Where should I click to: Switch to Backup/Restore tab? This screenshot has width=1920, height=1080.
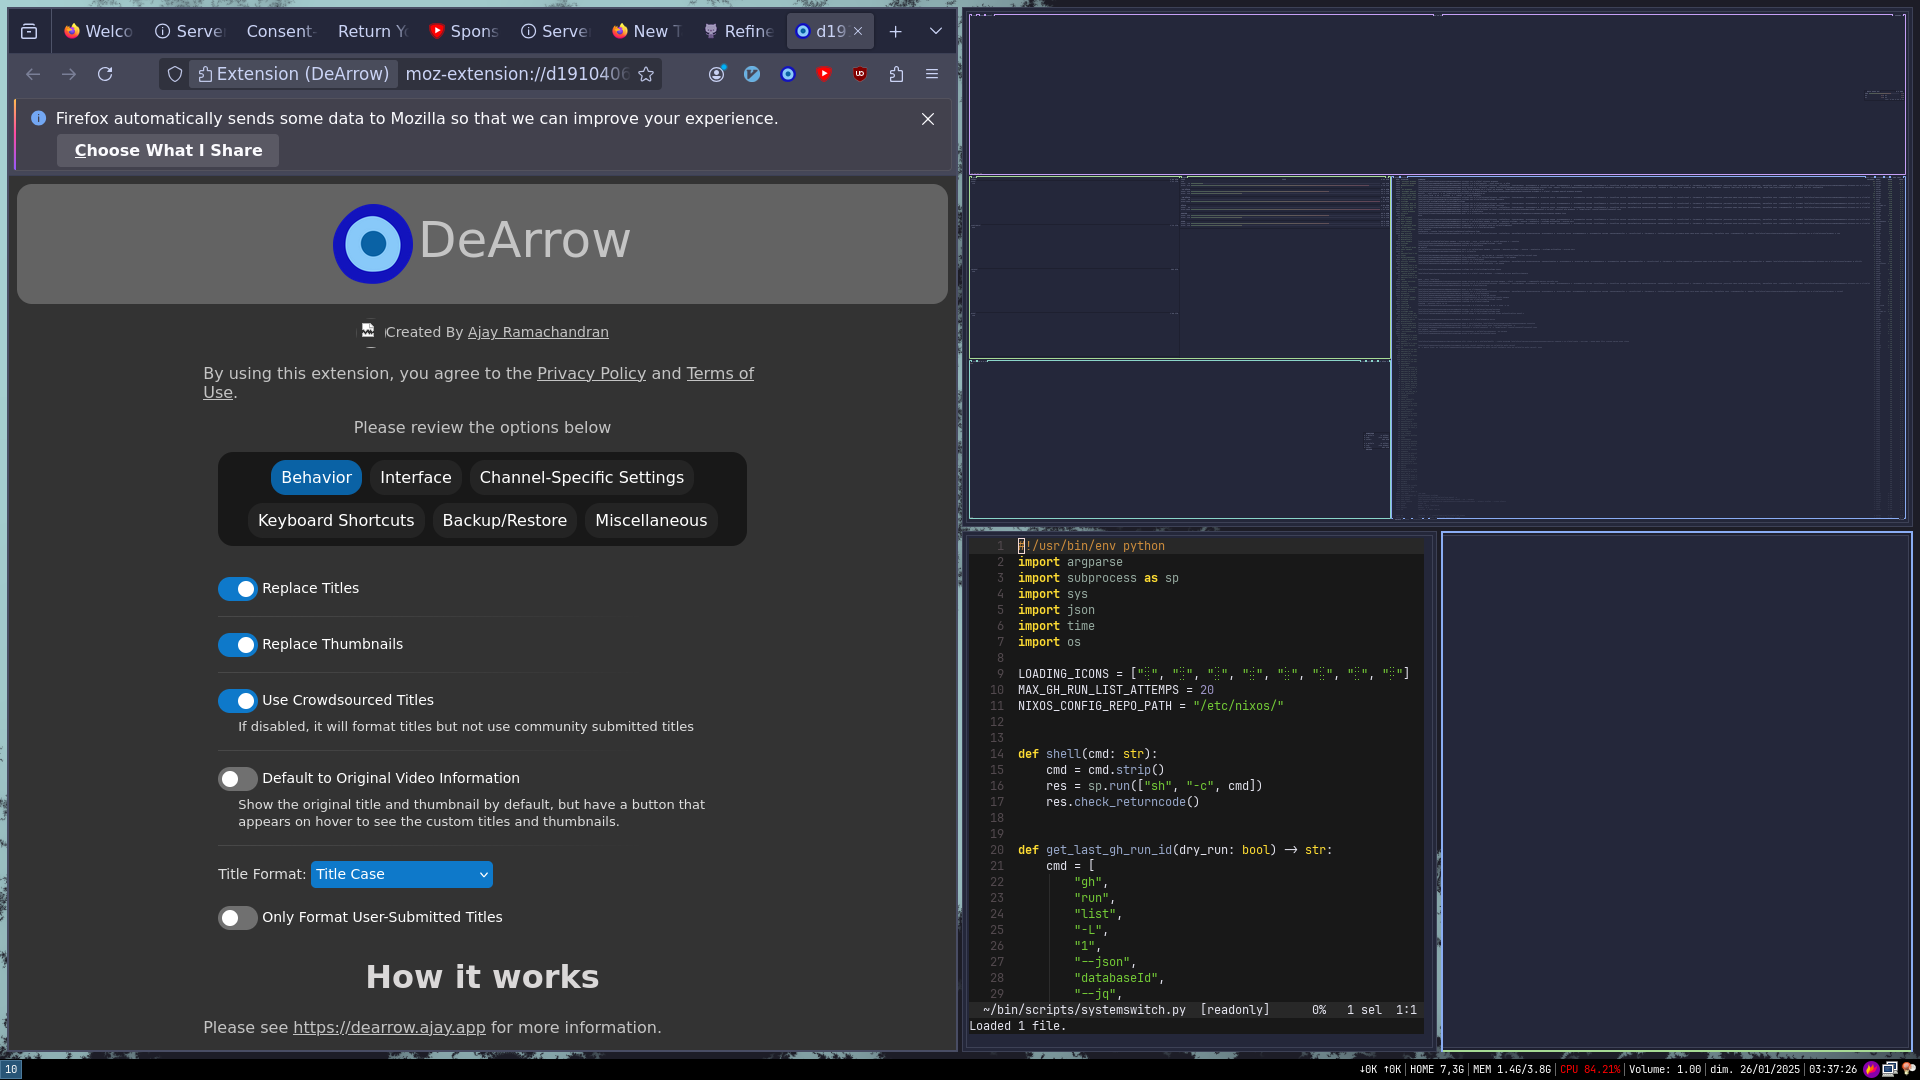[x=505, y=521]
